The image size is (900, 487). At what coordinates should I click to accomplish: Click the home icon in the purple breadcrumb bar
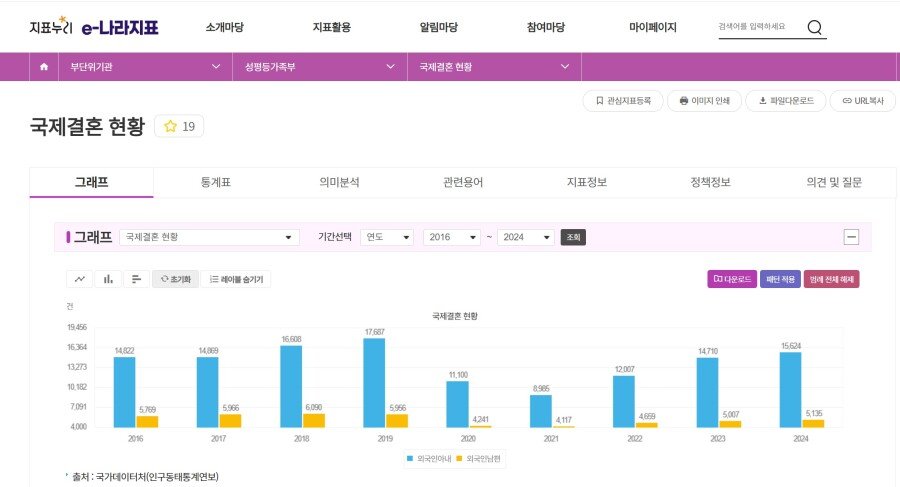point(43,67)
